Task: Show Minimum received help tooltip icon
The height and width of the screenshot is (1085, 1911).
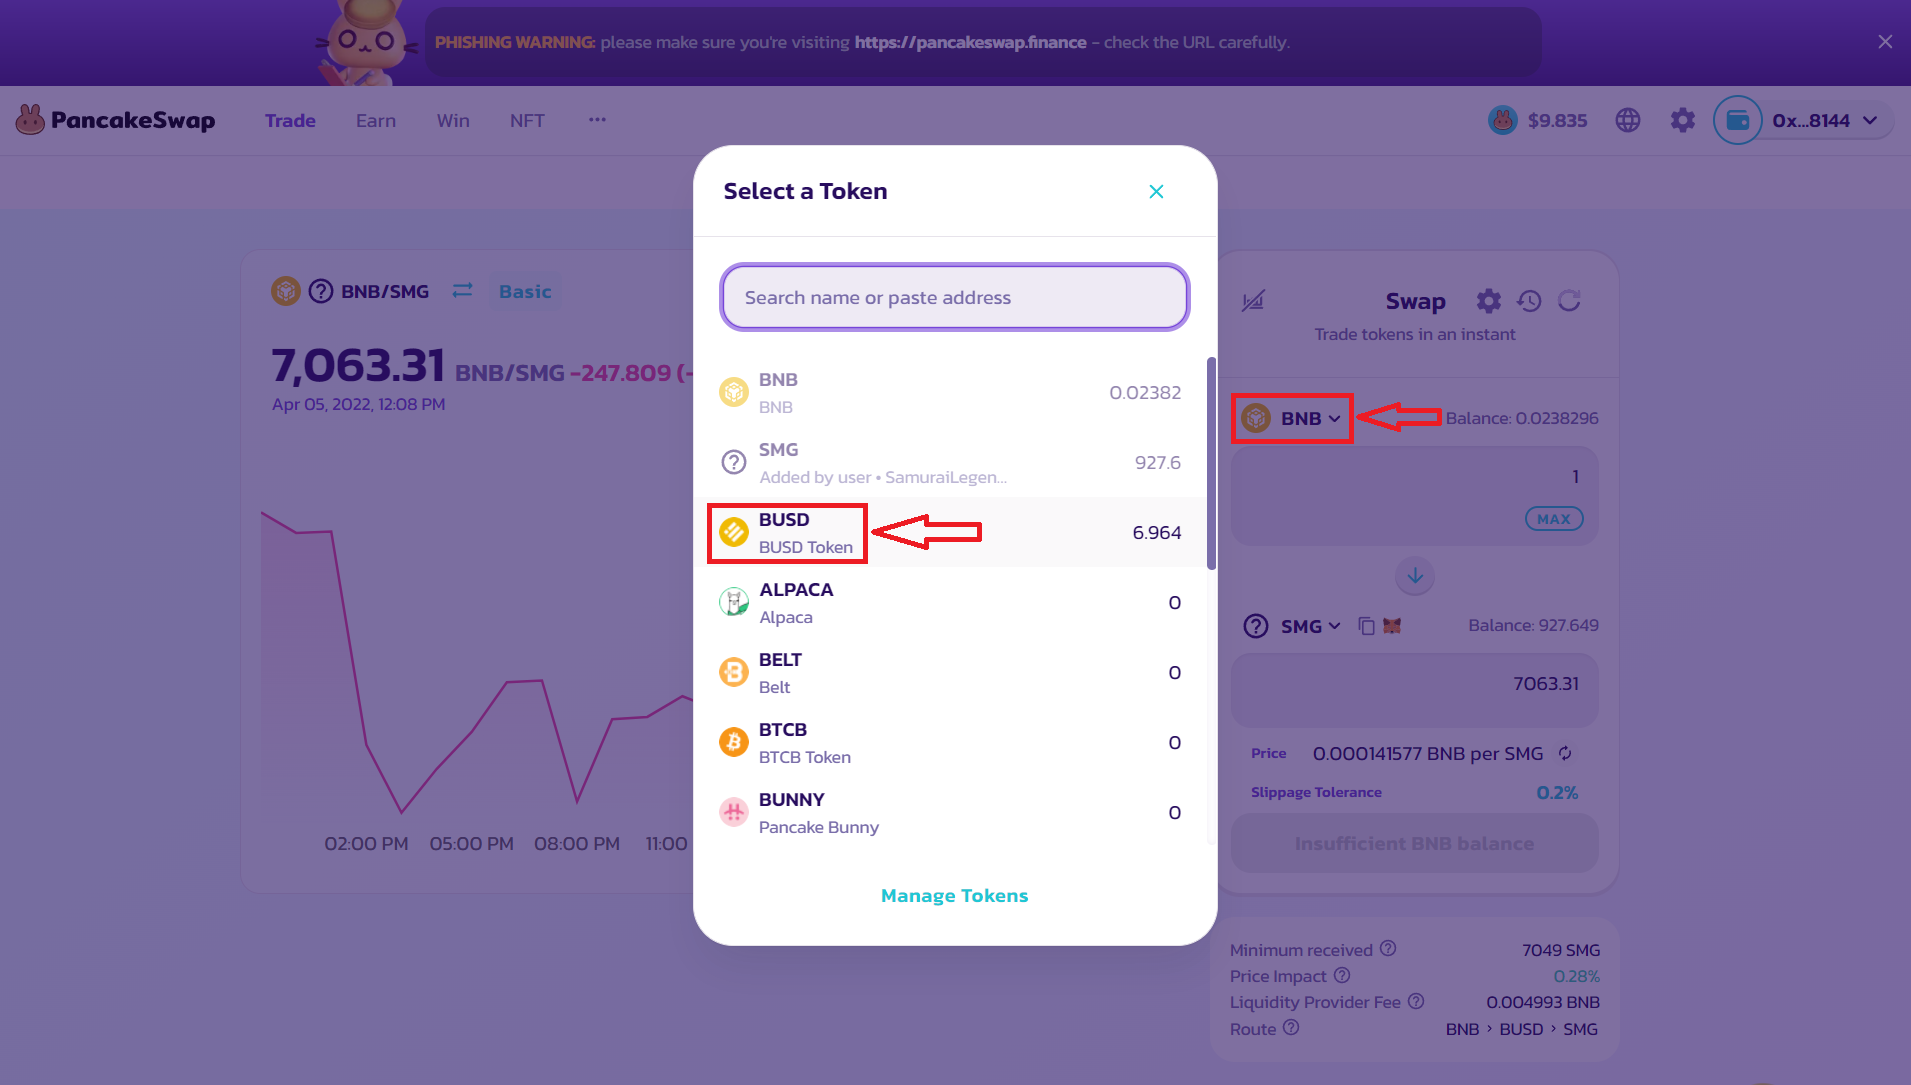Action: point(1388,949)
